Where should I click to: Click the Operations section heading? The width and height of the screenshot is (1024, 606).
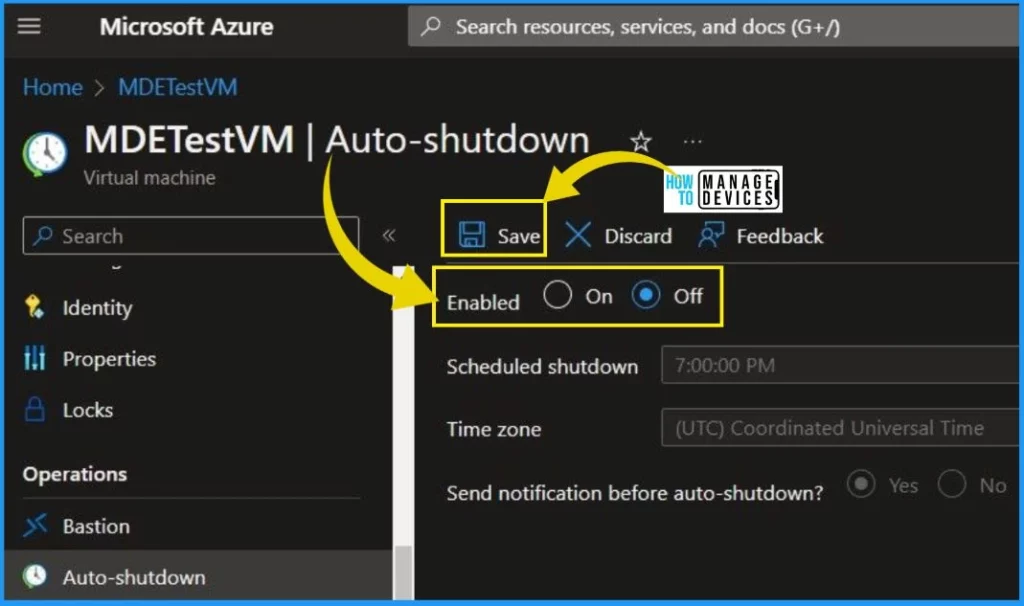point(75,474)
